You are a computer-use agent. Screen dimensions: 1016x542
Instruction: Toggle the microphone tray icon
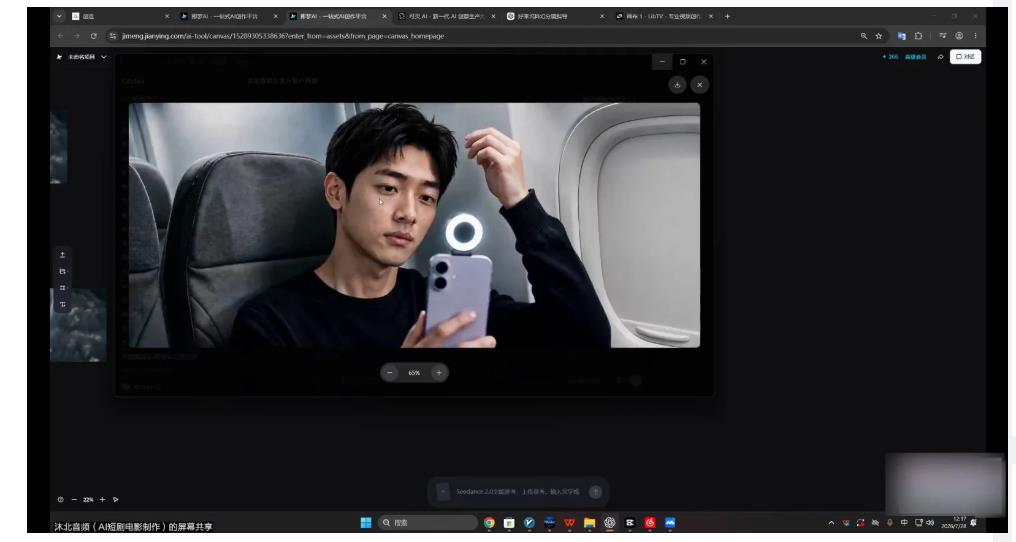pyautogui.click(x=890, y=523)
